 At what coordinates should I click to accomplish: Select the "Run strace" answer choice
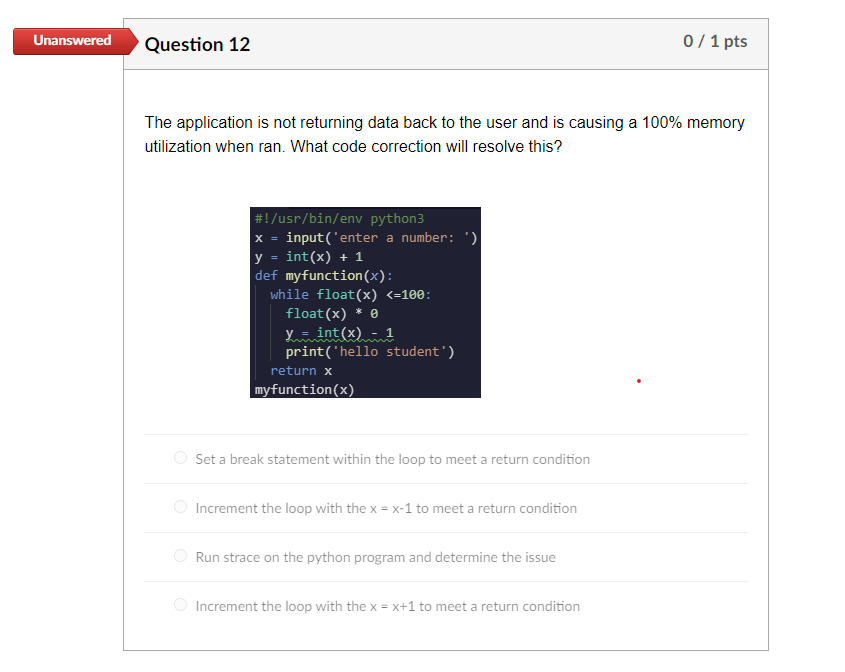coord(180,555)
